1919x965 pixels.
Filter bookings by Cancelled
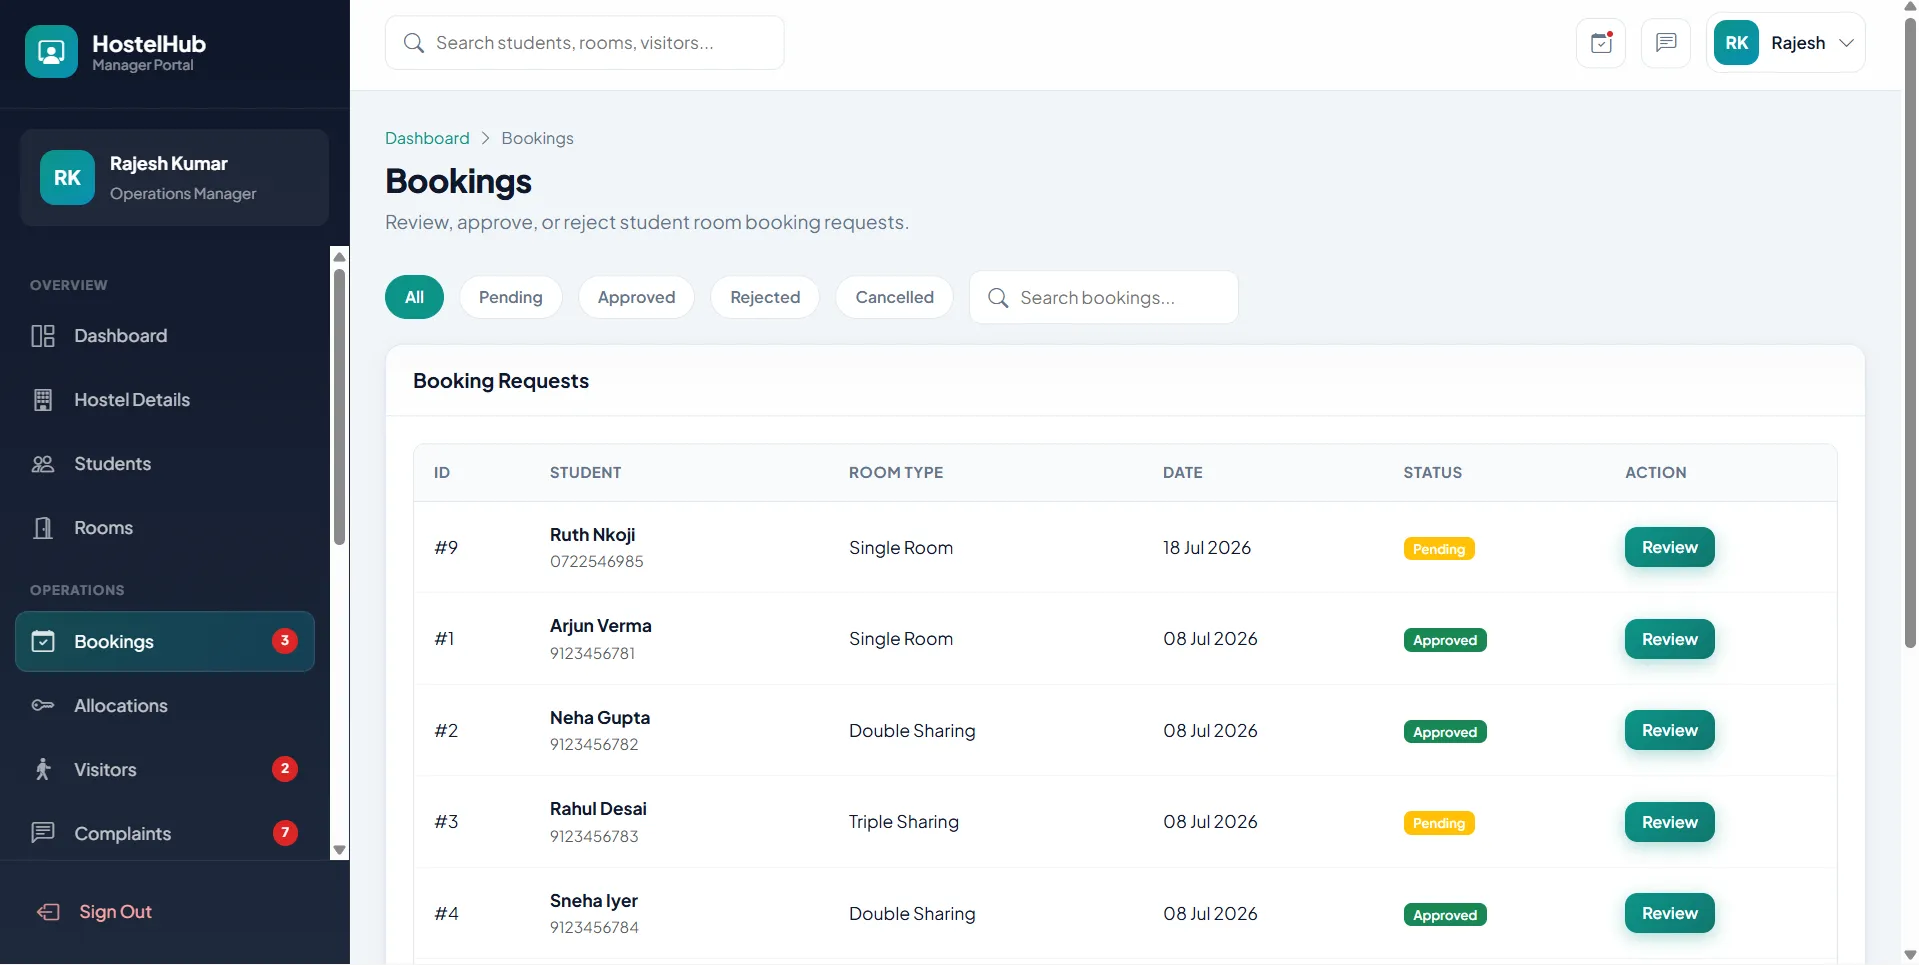pos(894,297)
